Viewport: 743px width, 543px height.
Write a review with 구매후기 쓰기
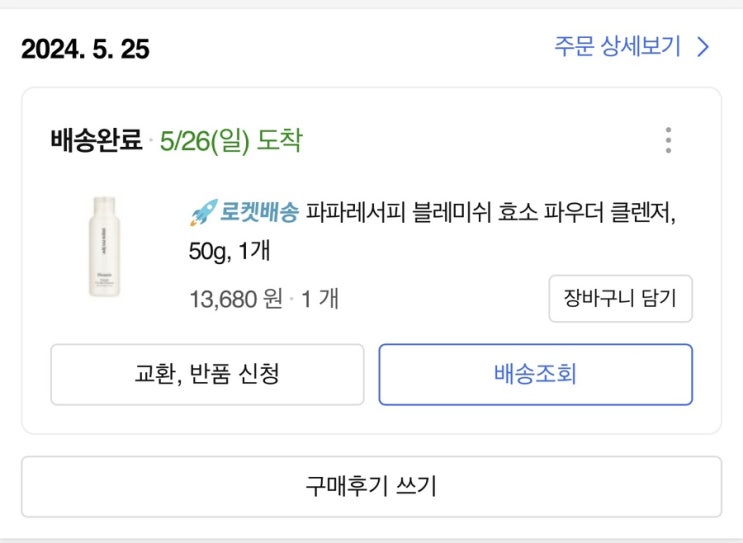click(x=371, y=487)
